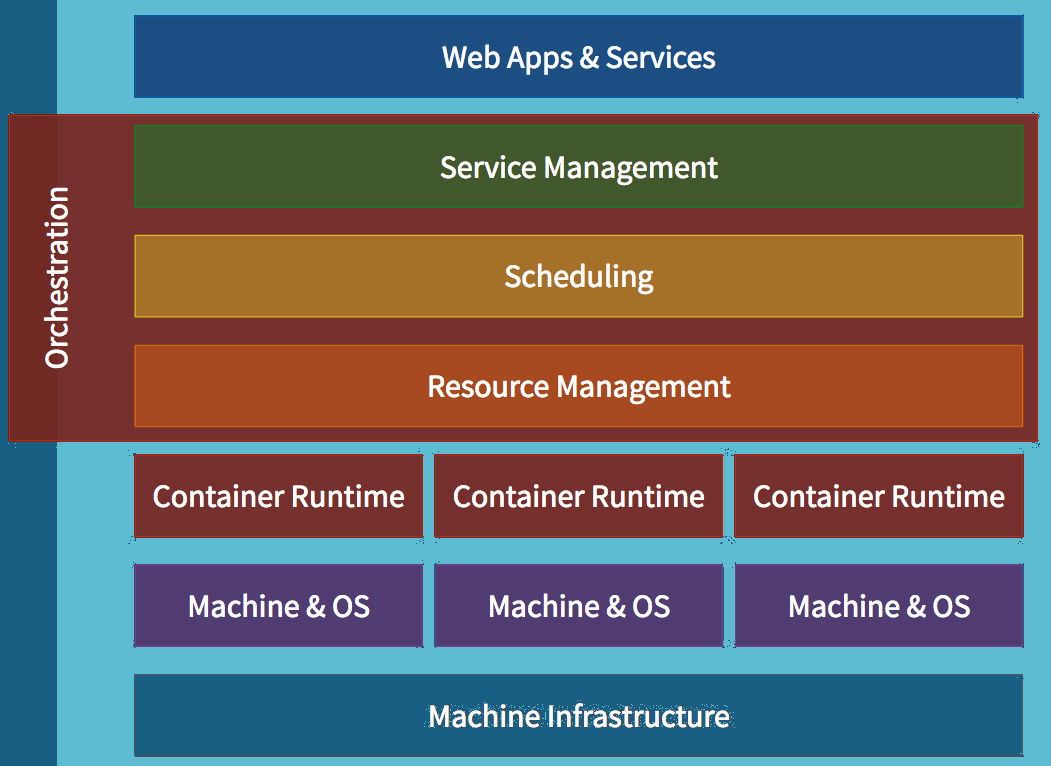Select the middle Machine & OS block
1051x766 pixels.
[x=578, y=605]
